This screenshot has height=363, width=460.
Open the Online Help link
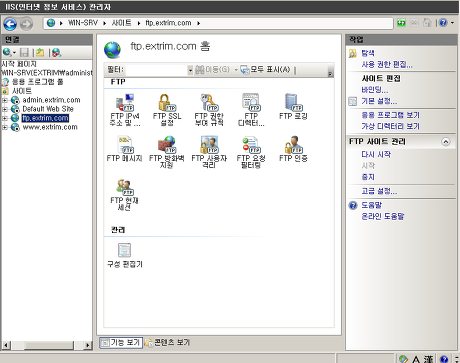tap(383, 216)
